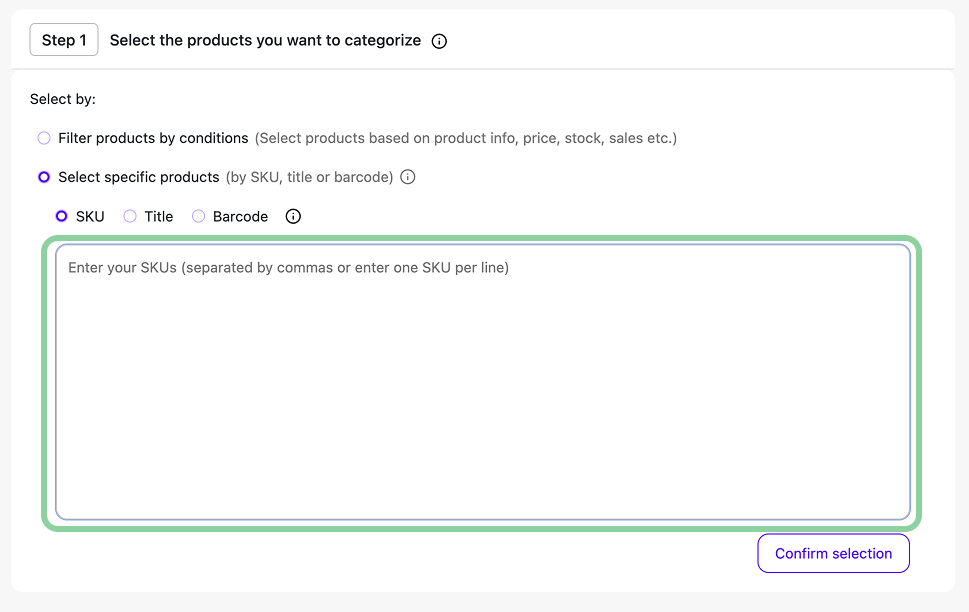
Task: Click the 'Select by:' label
Action: pos(62,99)
